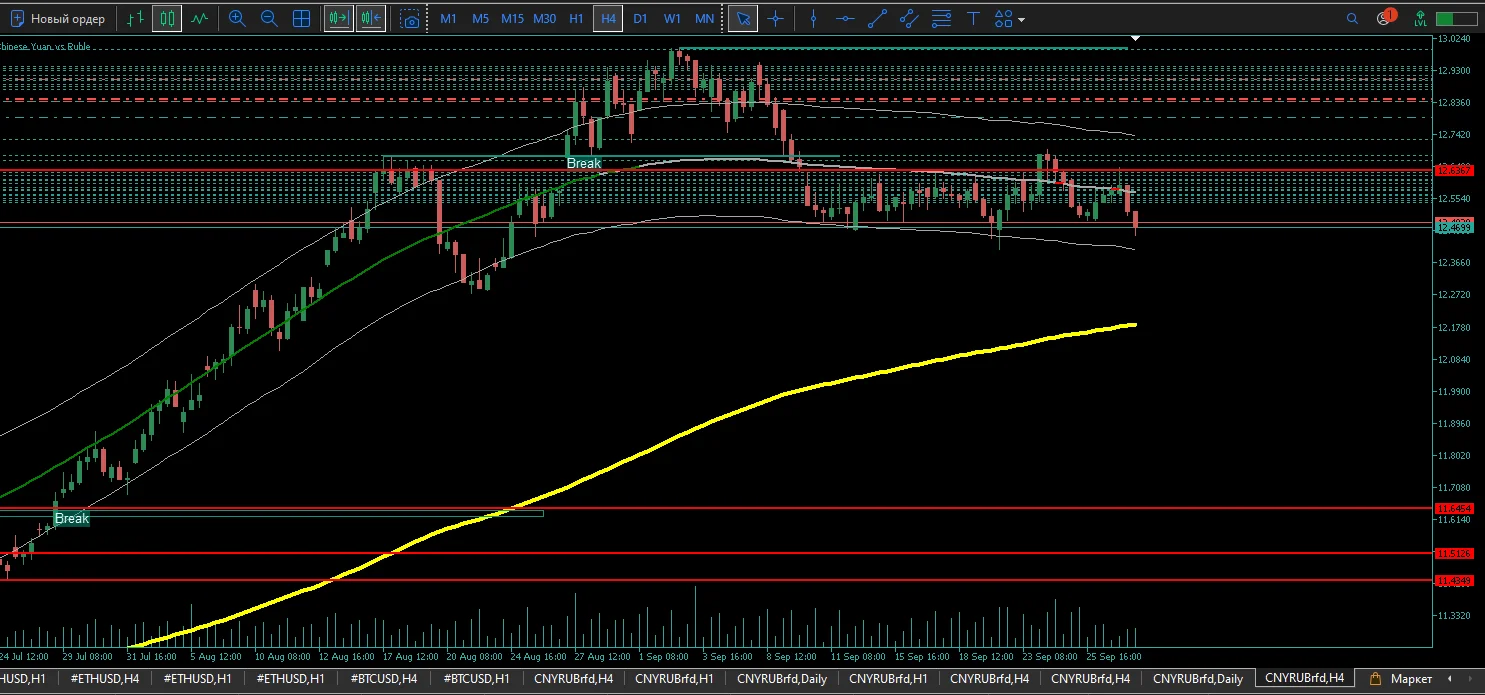Select the equidistant channel tool

[908, 18]
